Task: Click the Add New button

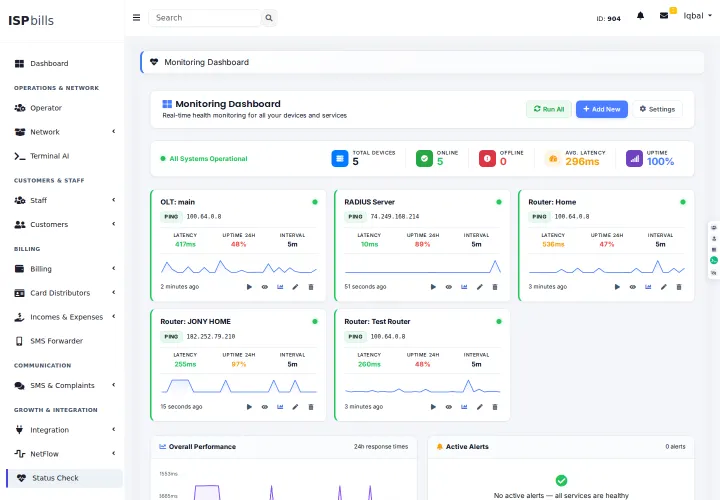Action: [x=602, y=109]
